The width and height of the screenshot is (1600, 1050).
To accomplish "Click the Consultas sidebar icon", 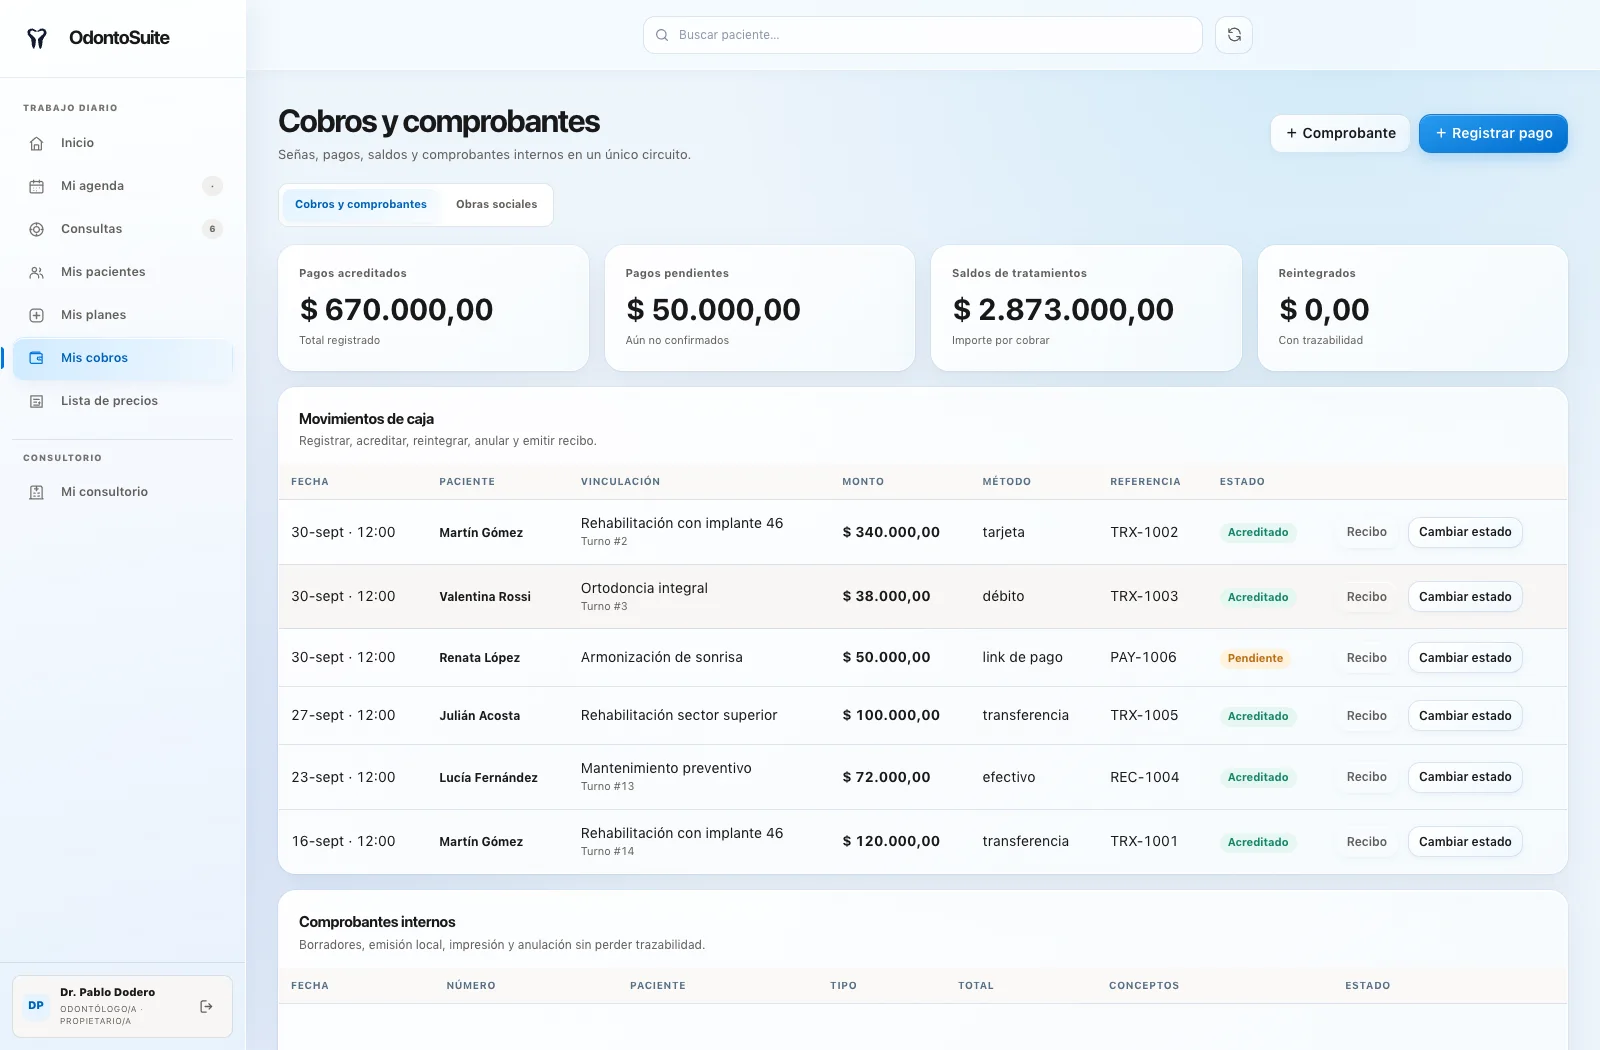I will [x=37, y=229].
